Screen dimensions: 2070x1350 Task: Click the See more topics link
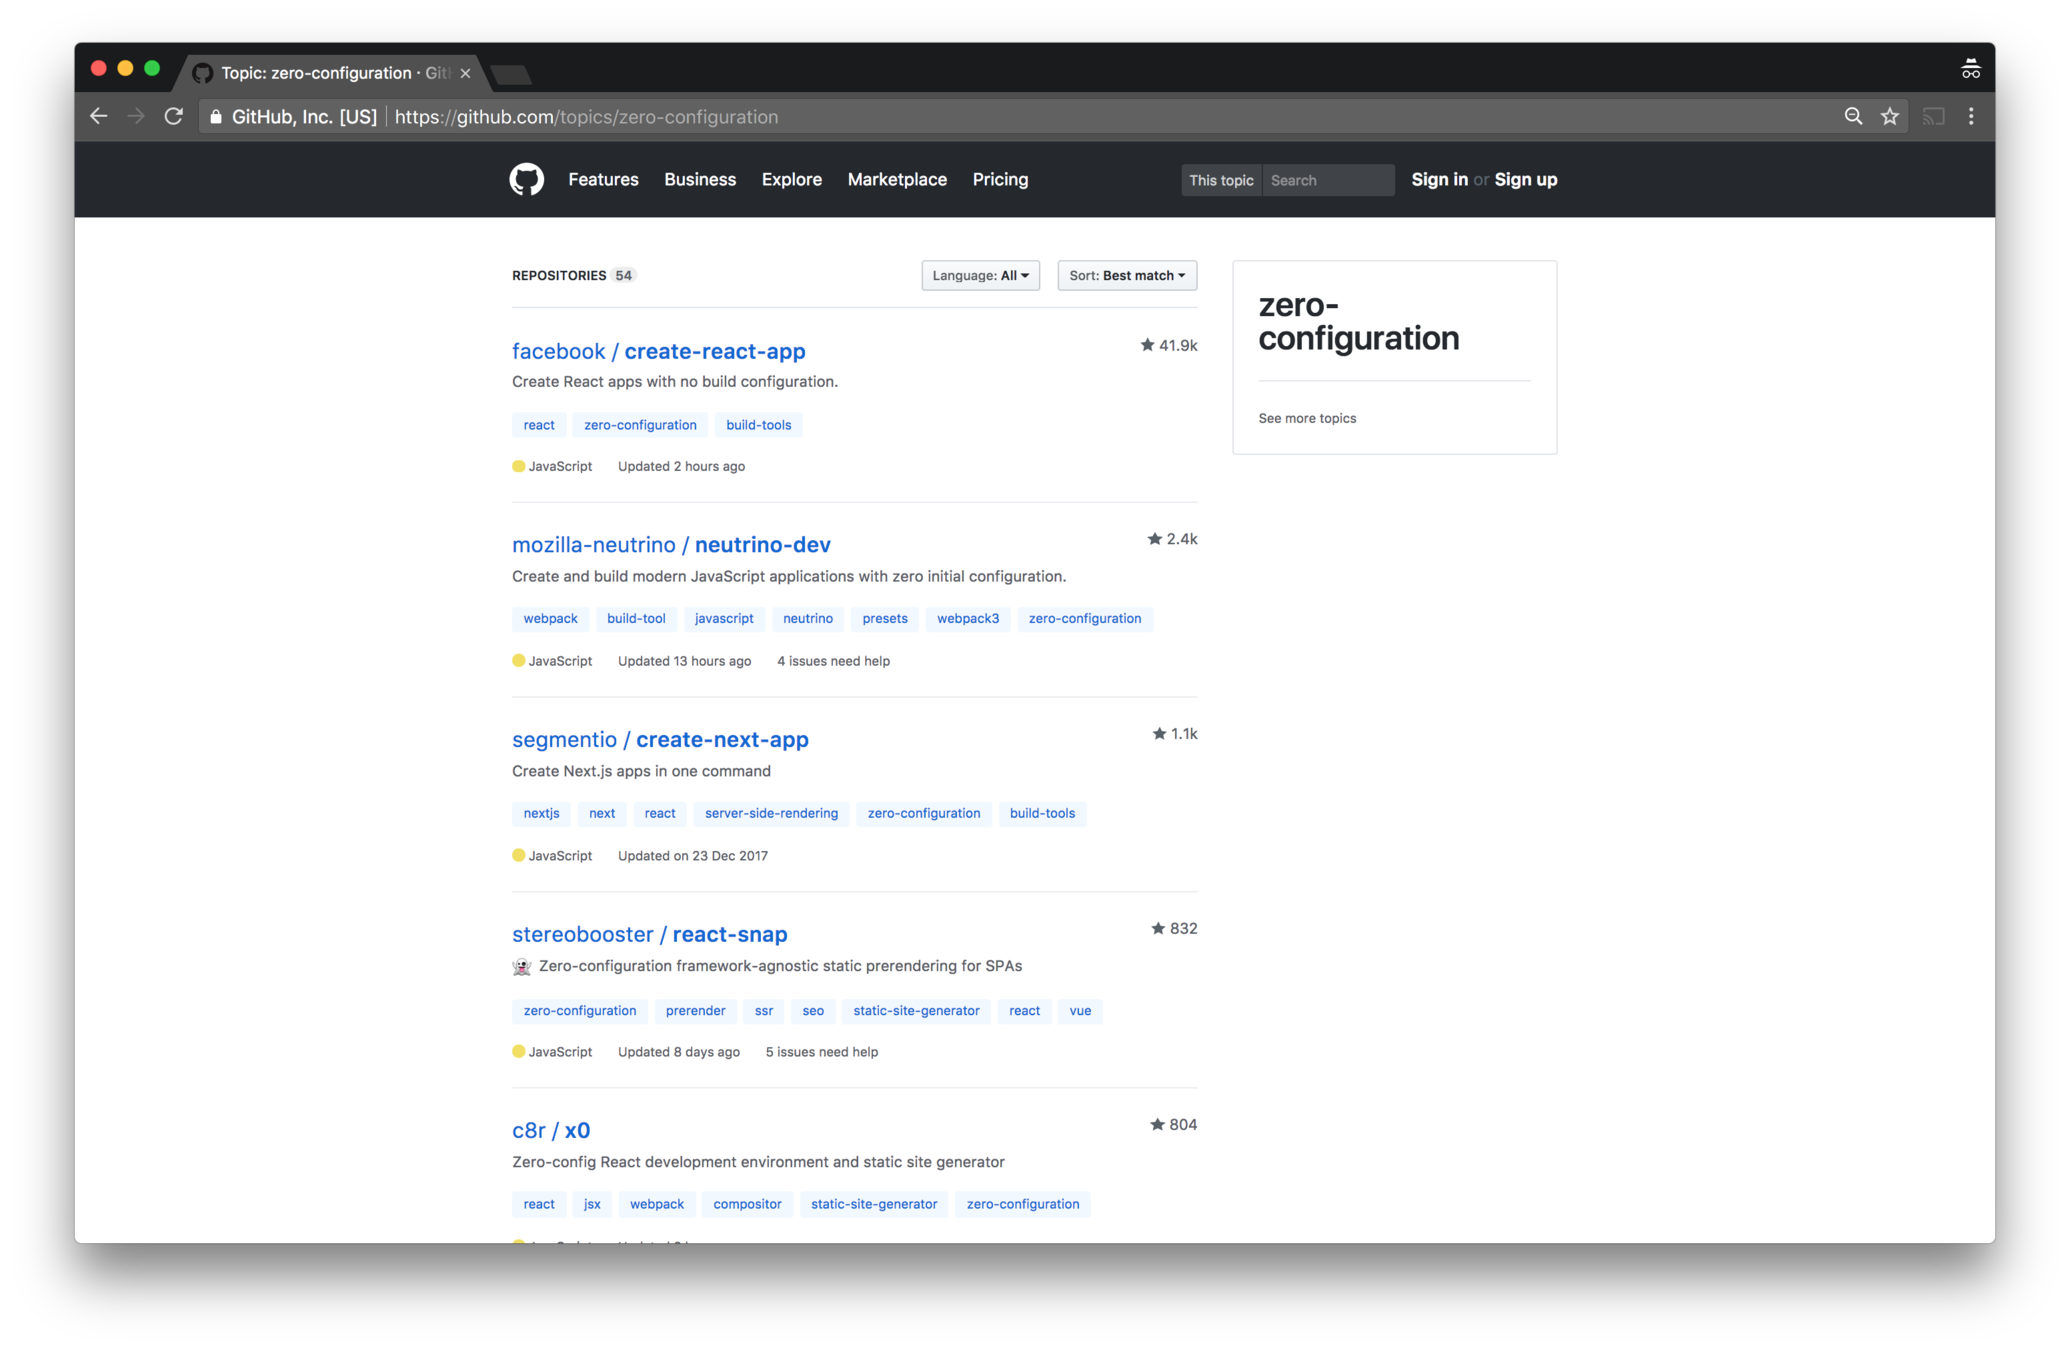pyautogui.click(x=1306, y=418)
